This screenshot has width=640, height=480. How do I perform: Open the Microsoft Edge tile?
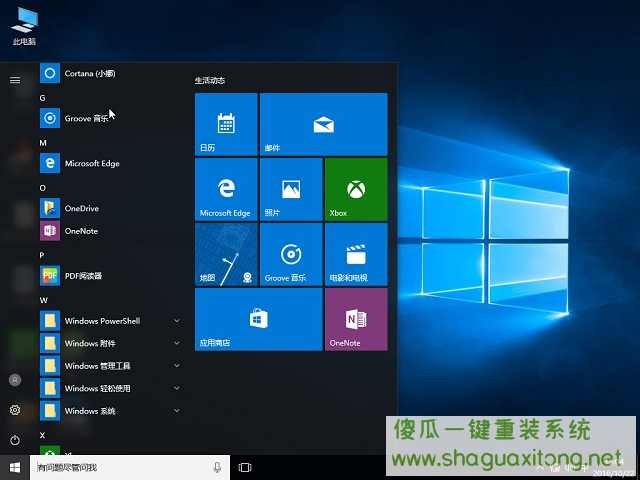click(x=226, y=189)
